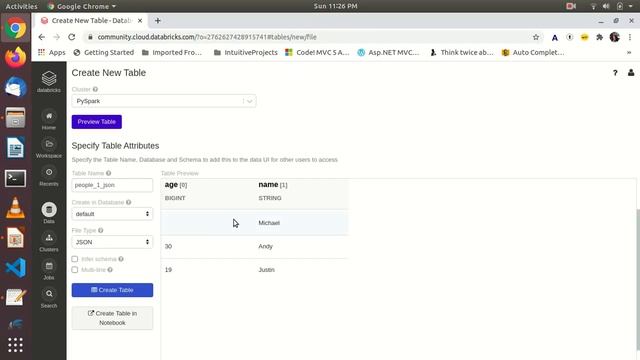Open the Databricks logo in sidebar
This screenshot has width=640, height=360.
49,81
